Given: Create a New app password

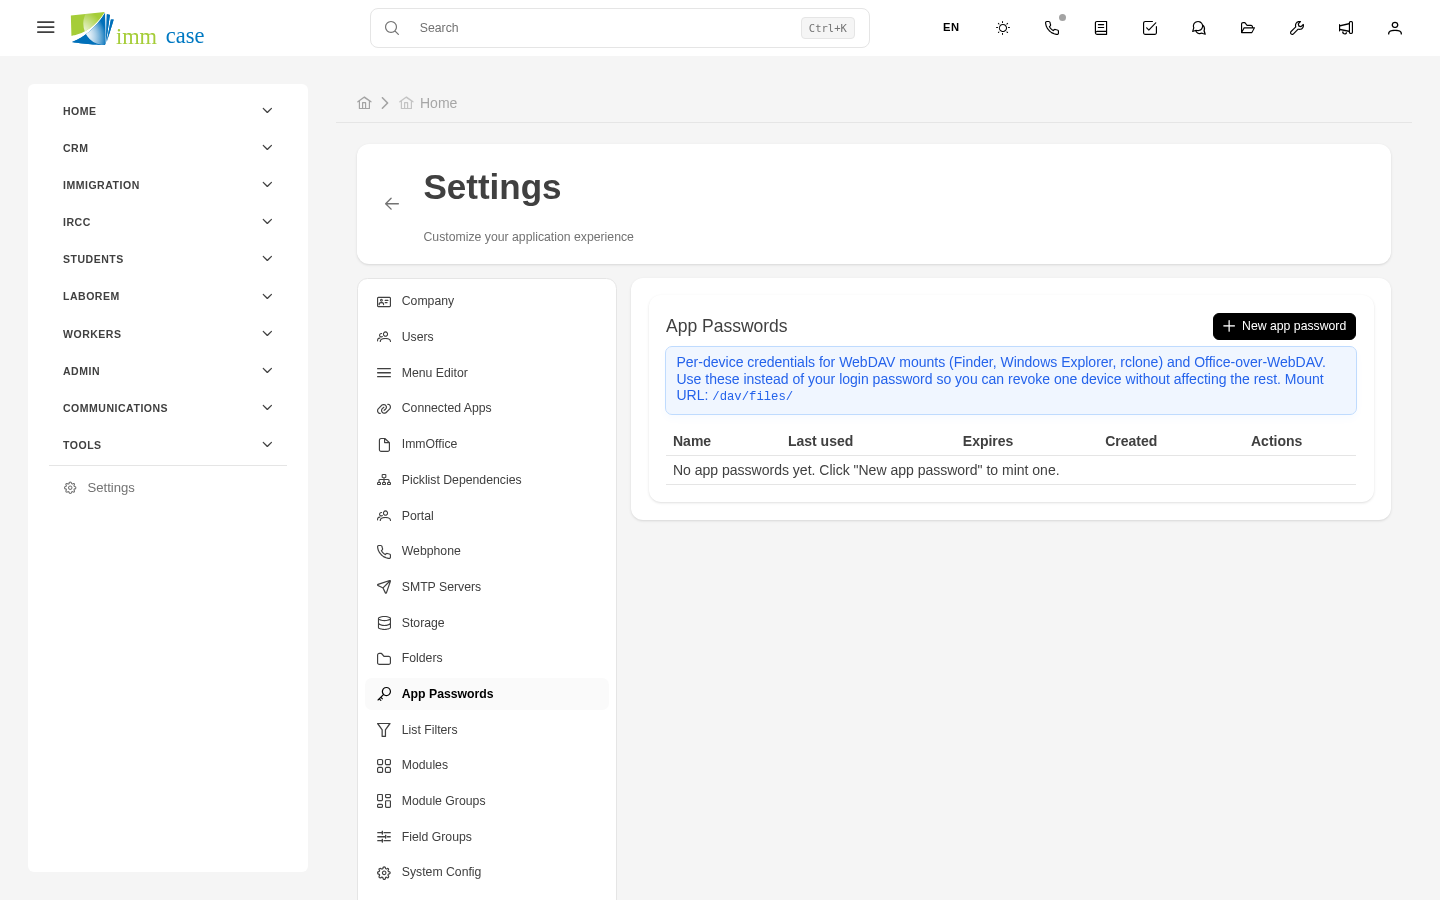Looking at the screenshot, I should click(x=1284, y=326).
